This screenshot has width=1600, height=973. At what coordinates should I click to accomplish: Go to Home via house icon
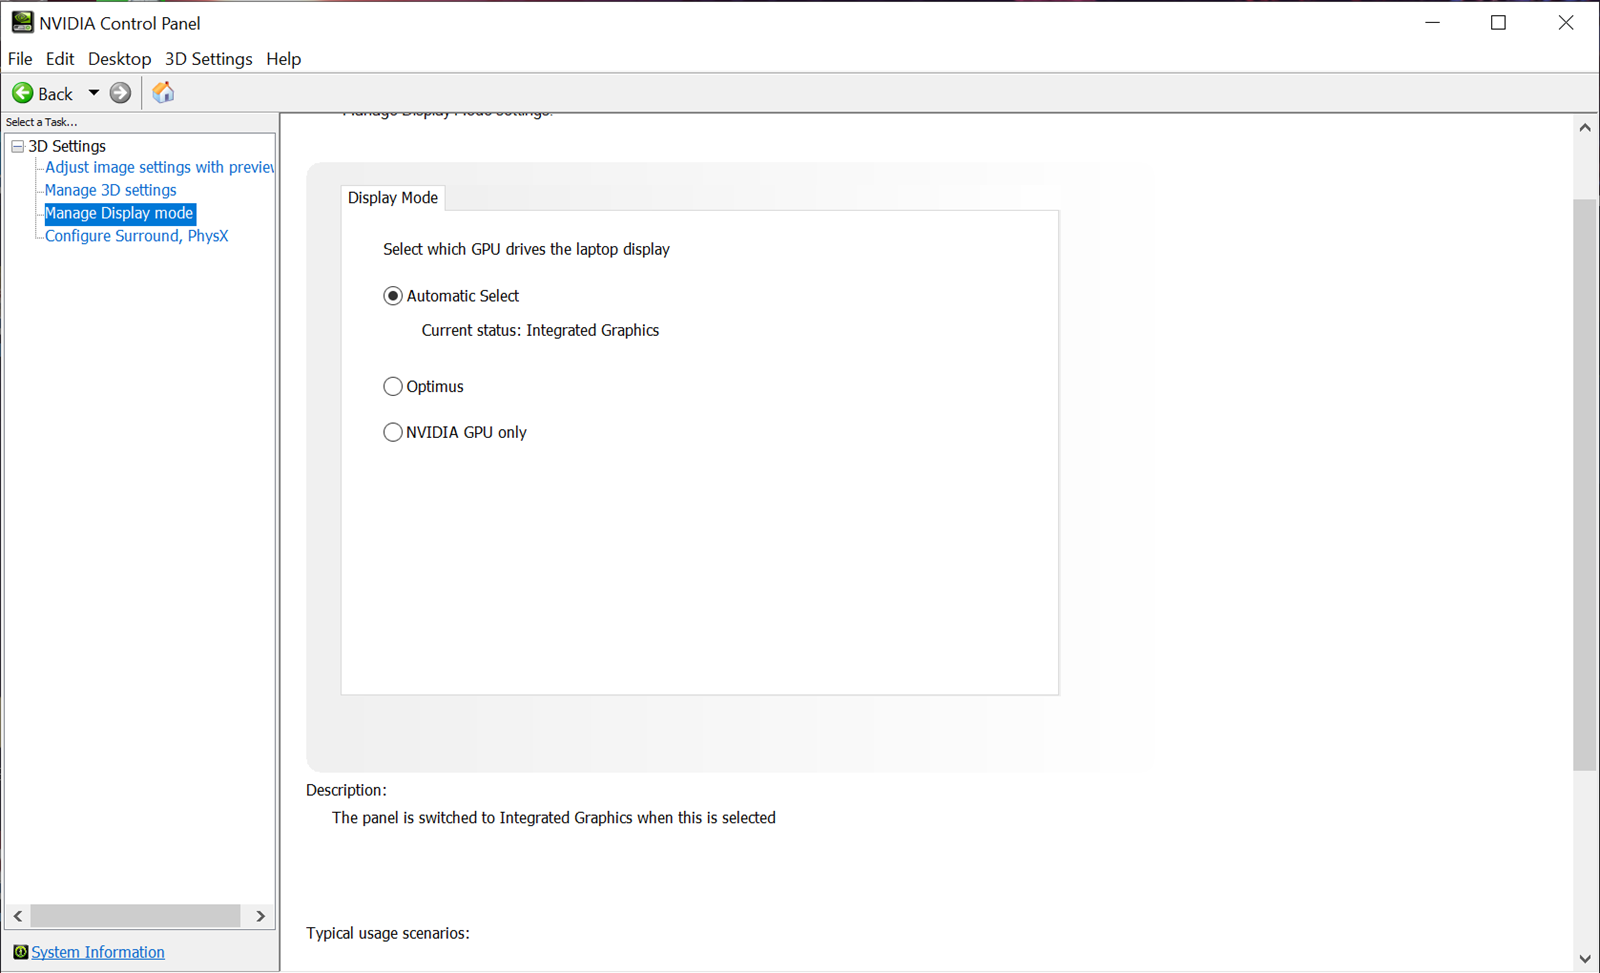(163, 93)
